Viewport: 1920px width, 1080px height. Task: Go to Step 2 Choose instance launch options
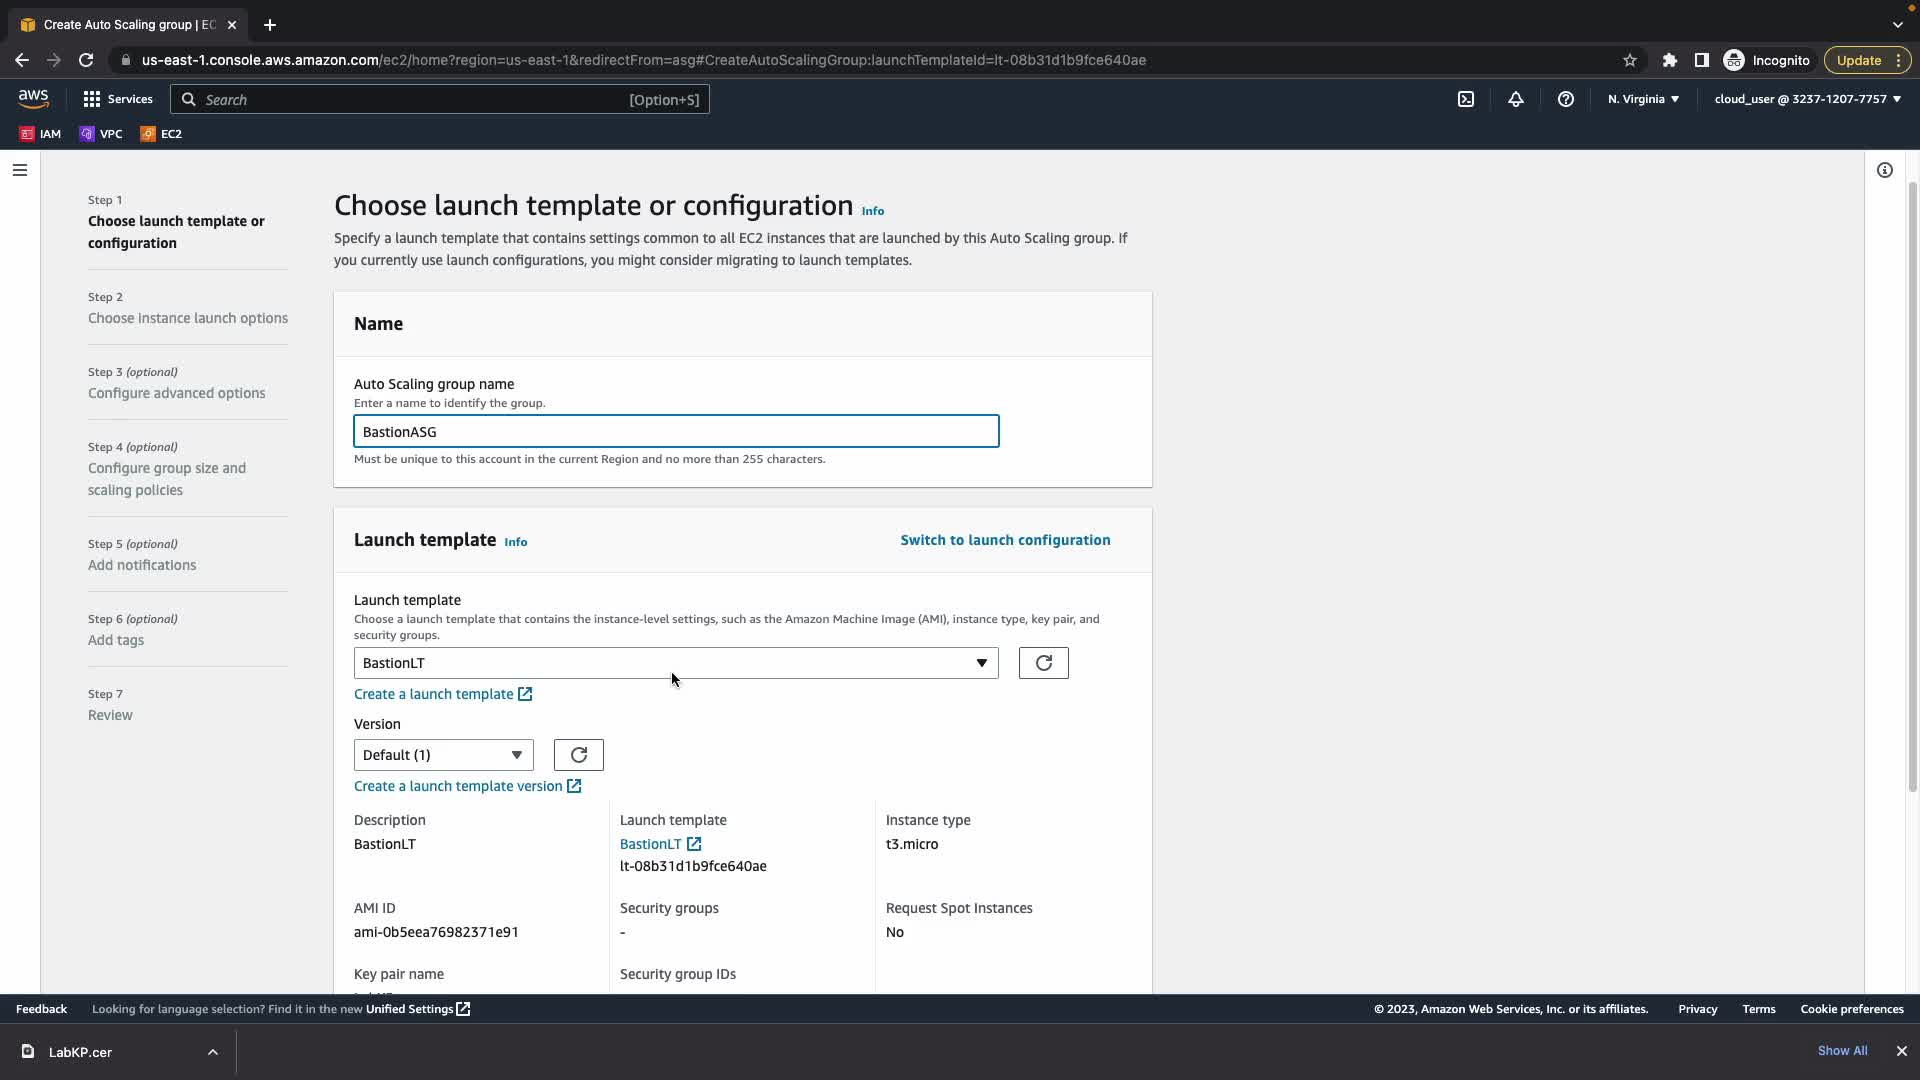pyautogui.click(x=187, y=318)
